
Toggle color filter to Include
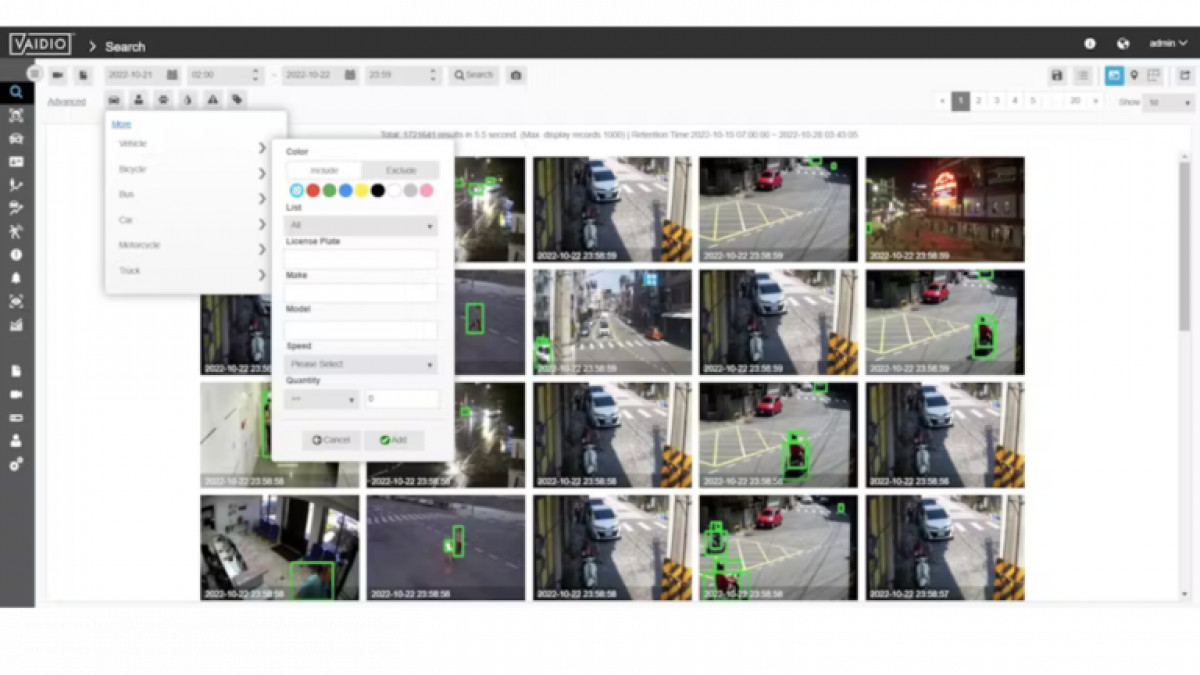click(324, 171)
